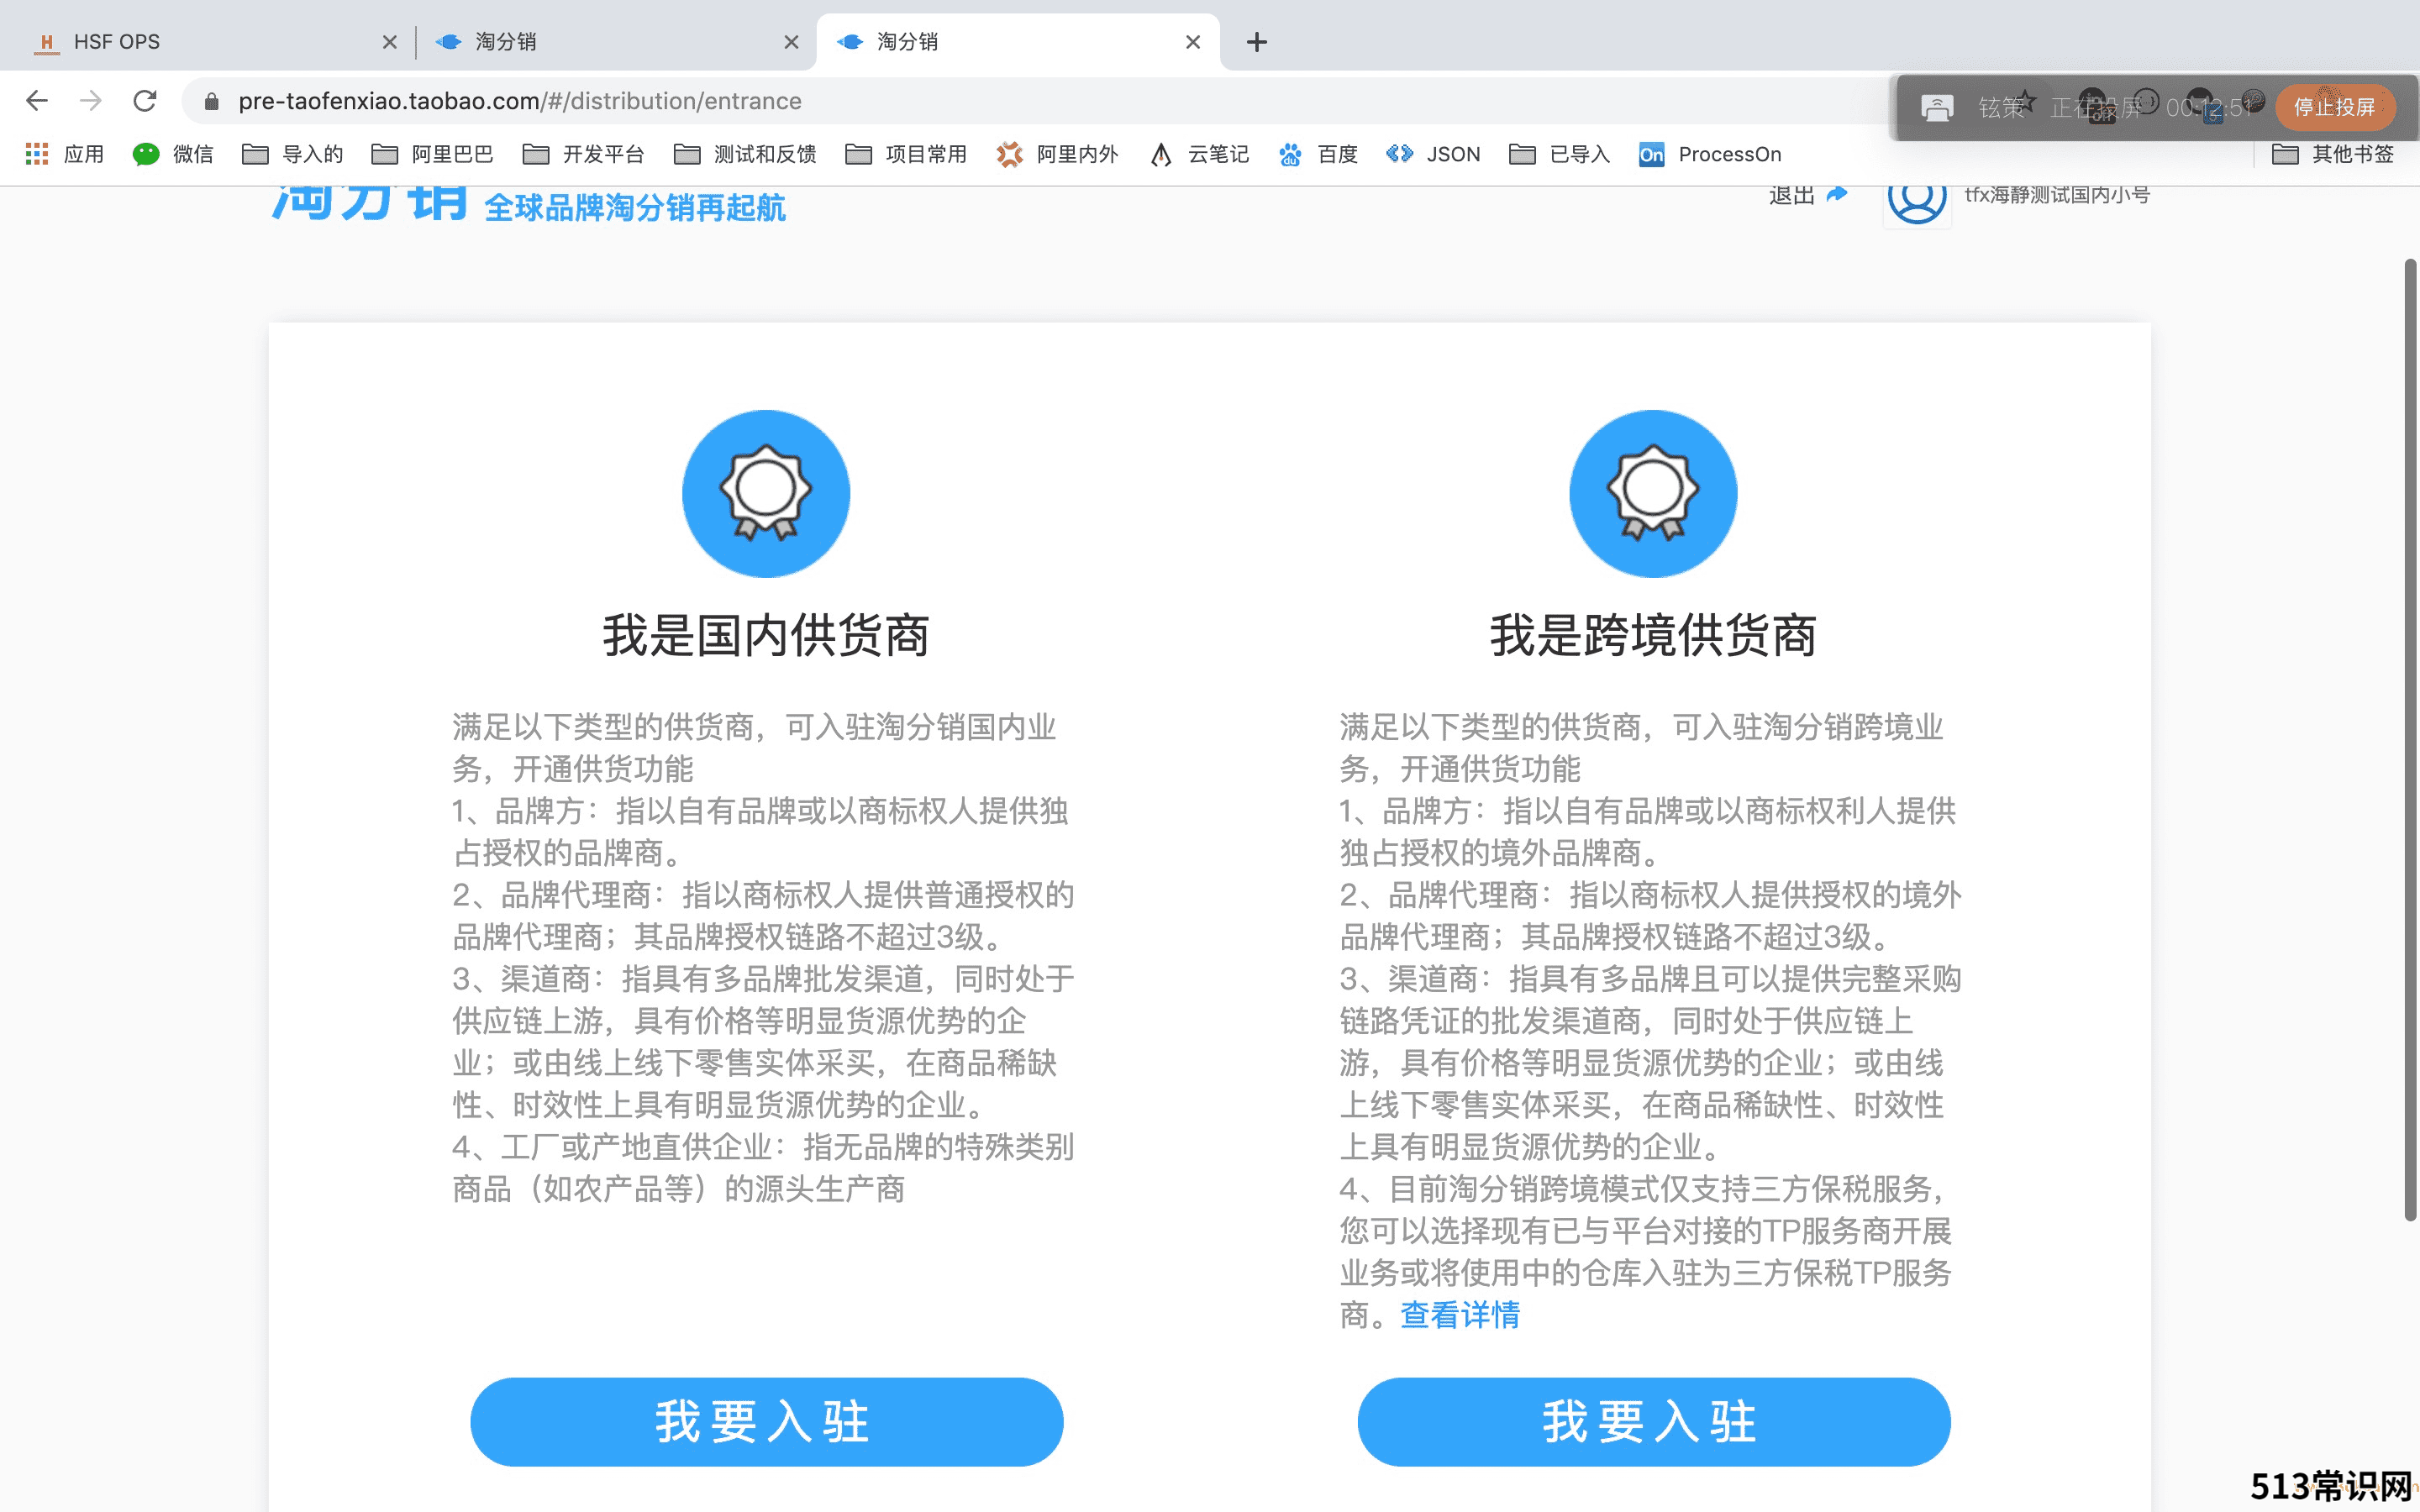Screen dimensions: 2420x1512
Task: Select the active 淘分销 tab
Action: [x=1018, y=42]
